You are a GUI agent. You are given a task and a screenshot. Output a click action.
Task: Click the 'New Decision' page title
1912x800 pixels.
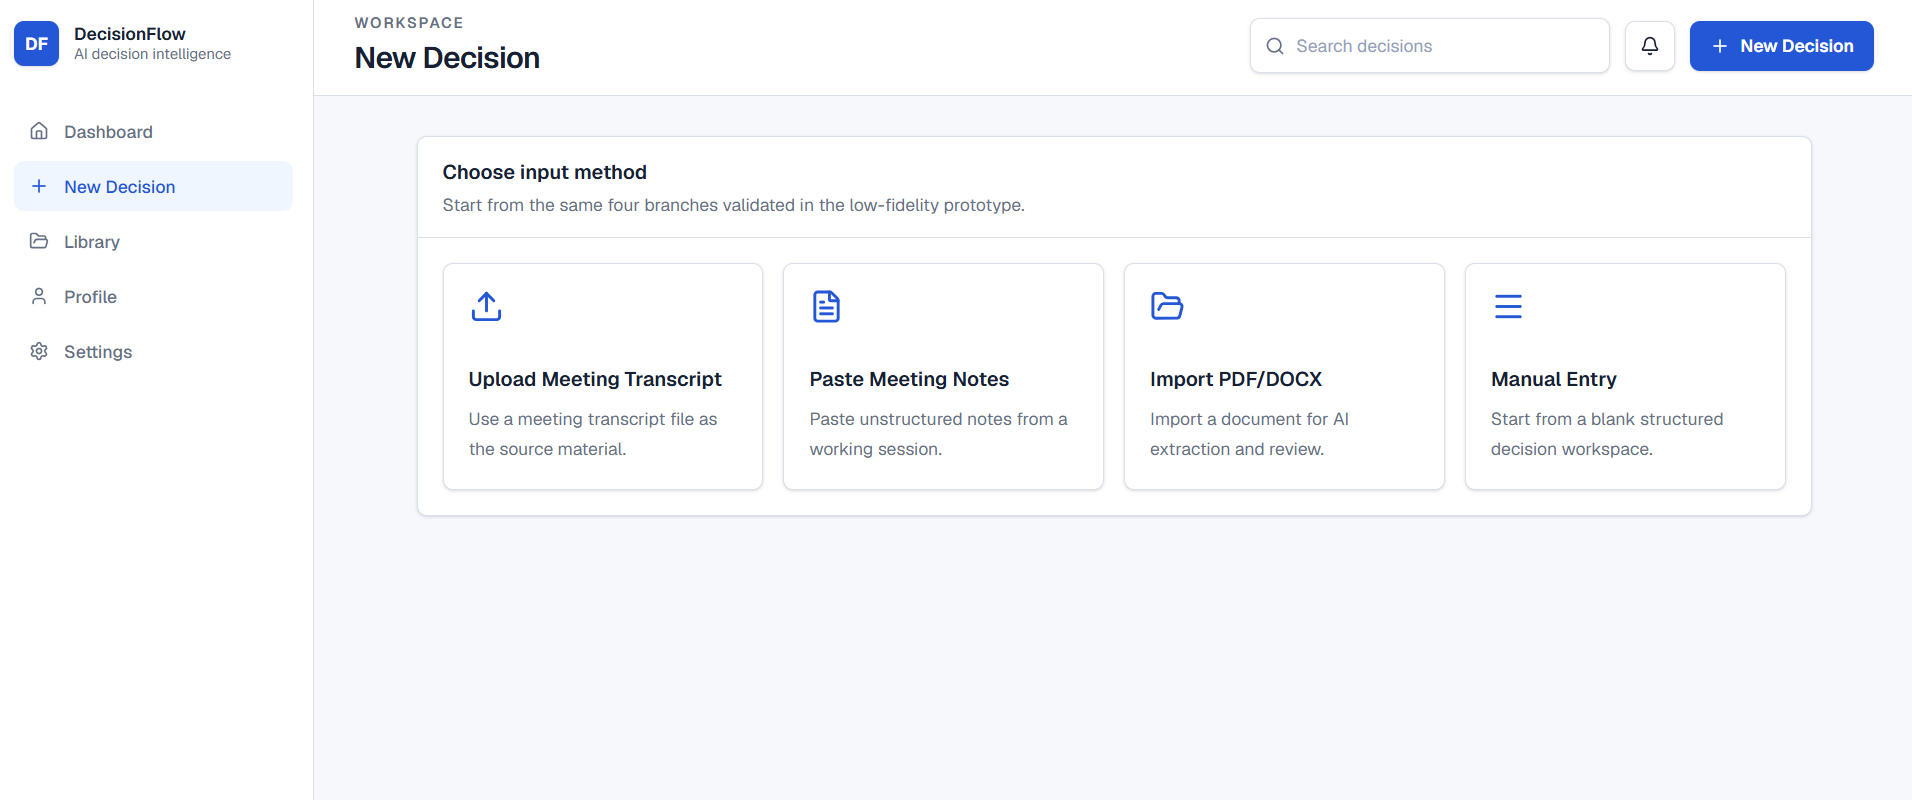coord(447,58)
